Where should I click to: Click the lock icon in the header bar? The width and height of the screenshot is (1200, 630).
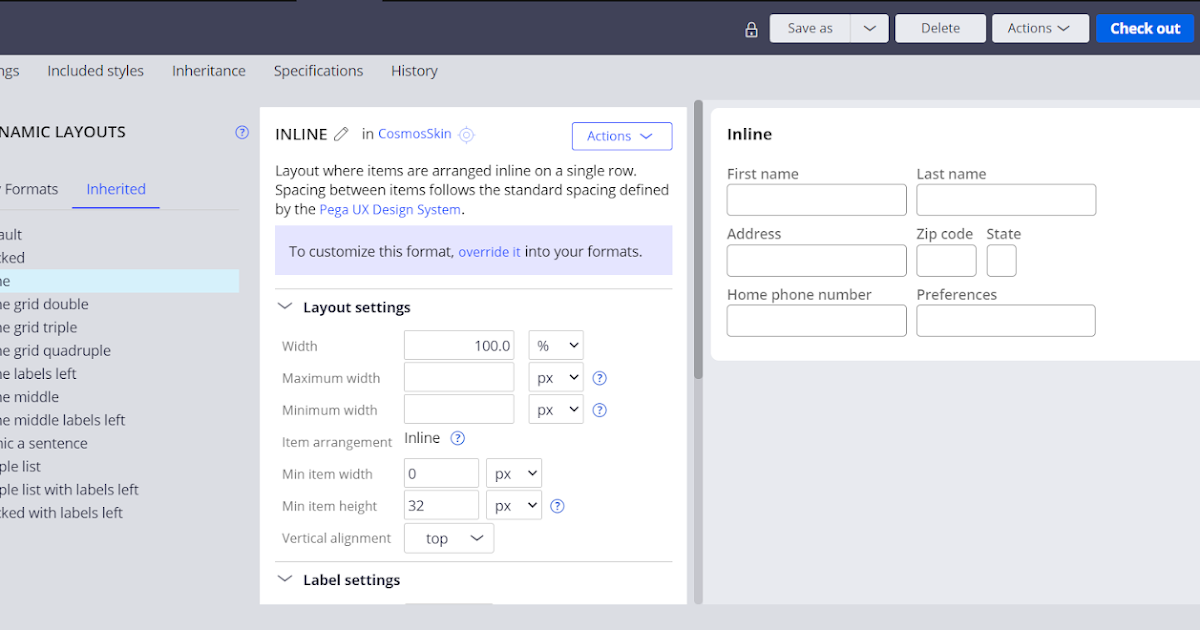[x=751, y=29]
